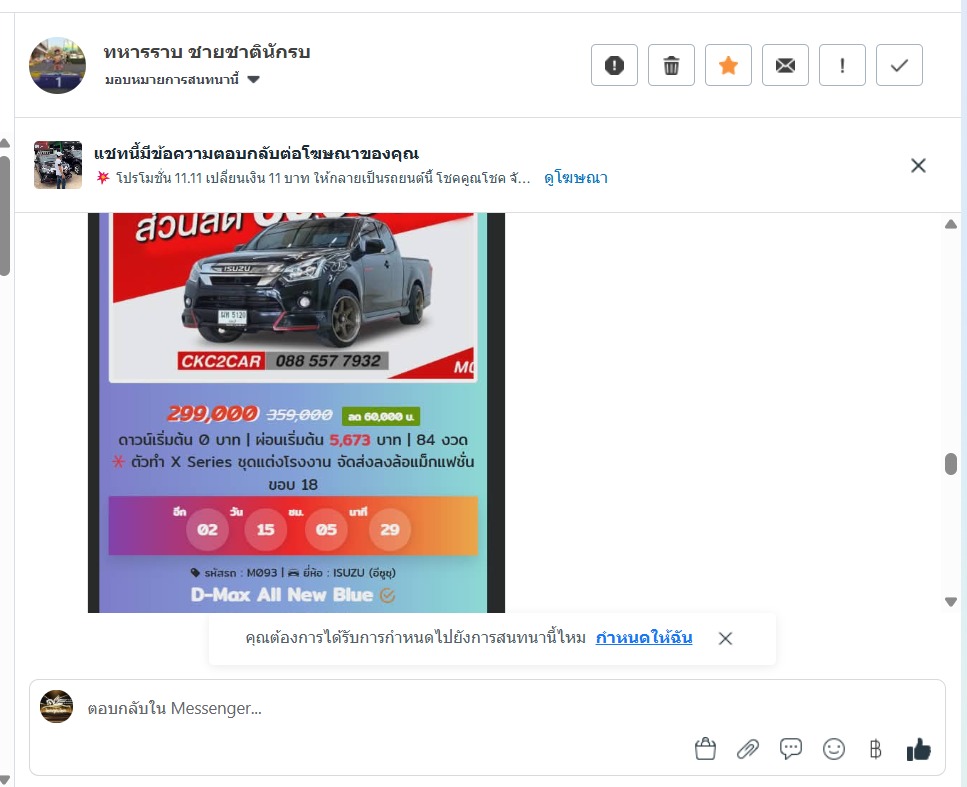Attach file with paperclip icon

coord(748,749)
